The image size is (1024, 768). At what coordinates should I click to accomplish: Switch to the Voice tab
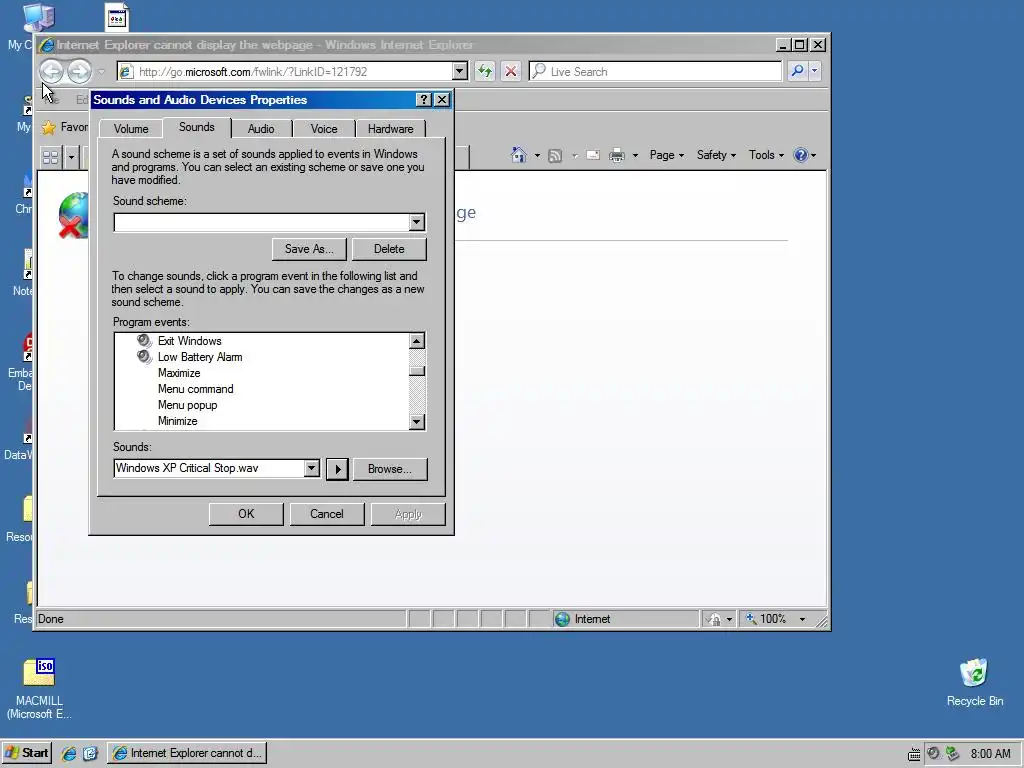(x=324, y=129)
